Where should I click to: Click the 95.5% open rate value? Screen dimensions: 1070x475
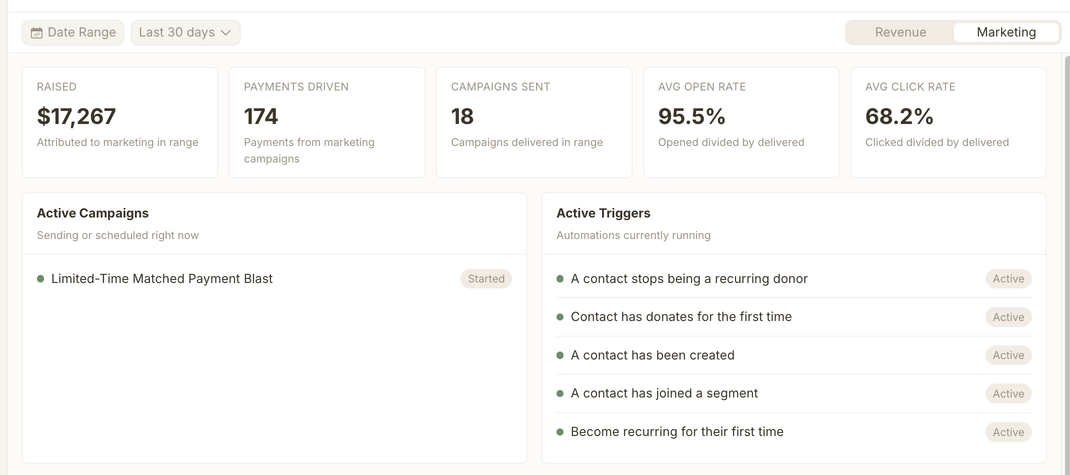691,117
